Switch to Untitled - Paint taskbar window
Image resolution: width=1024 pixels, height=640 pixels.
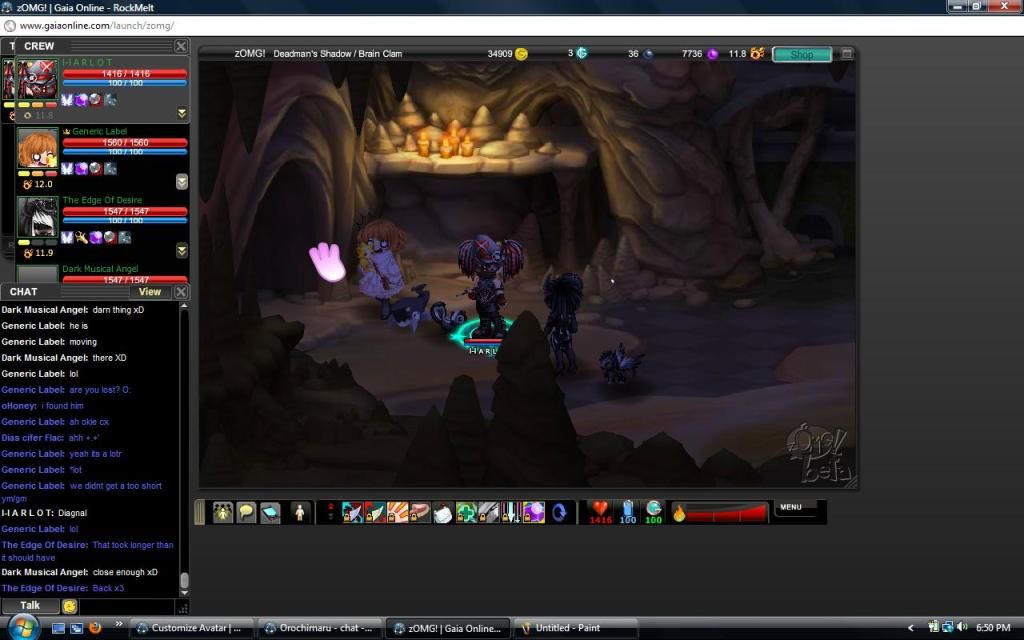575,628
